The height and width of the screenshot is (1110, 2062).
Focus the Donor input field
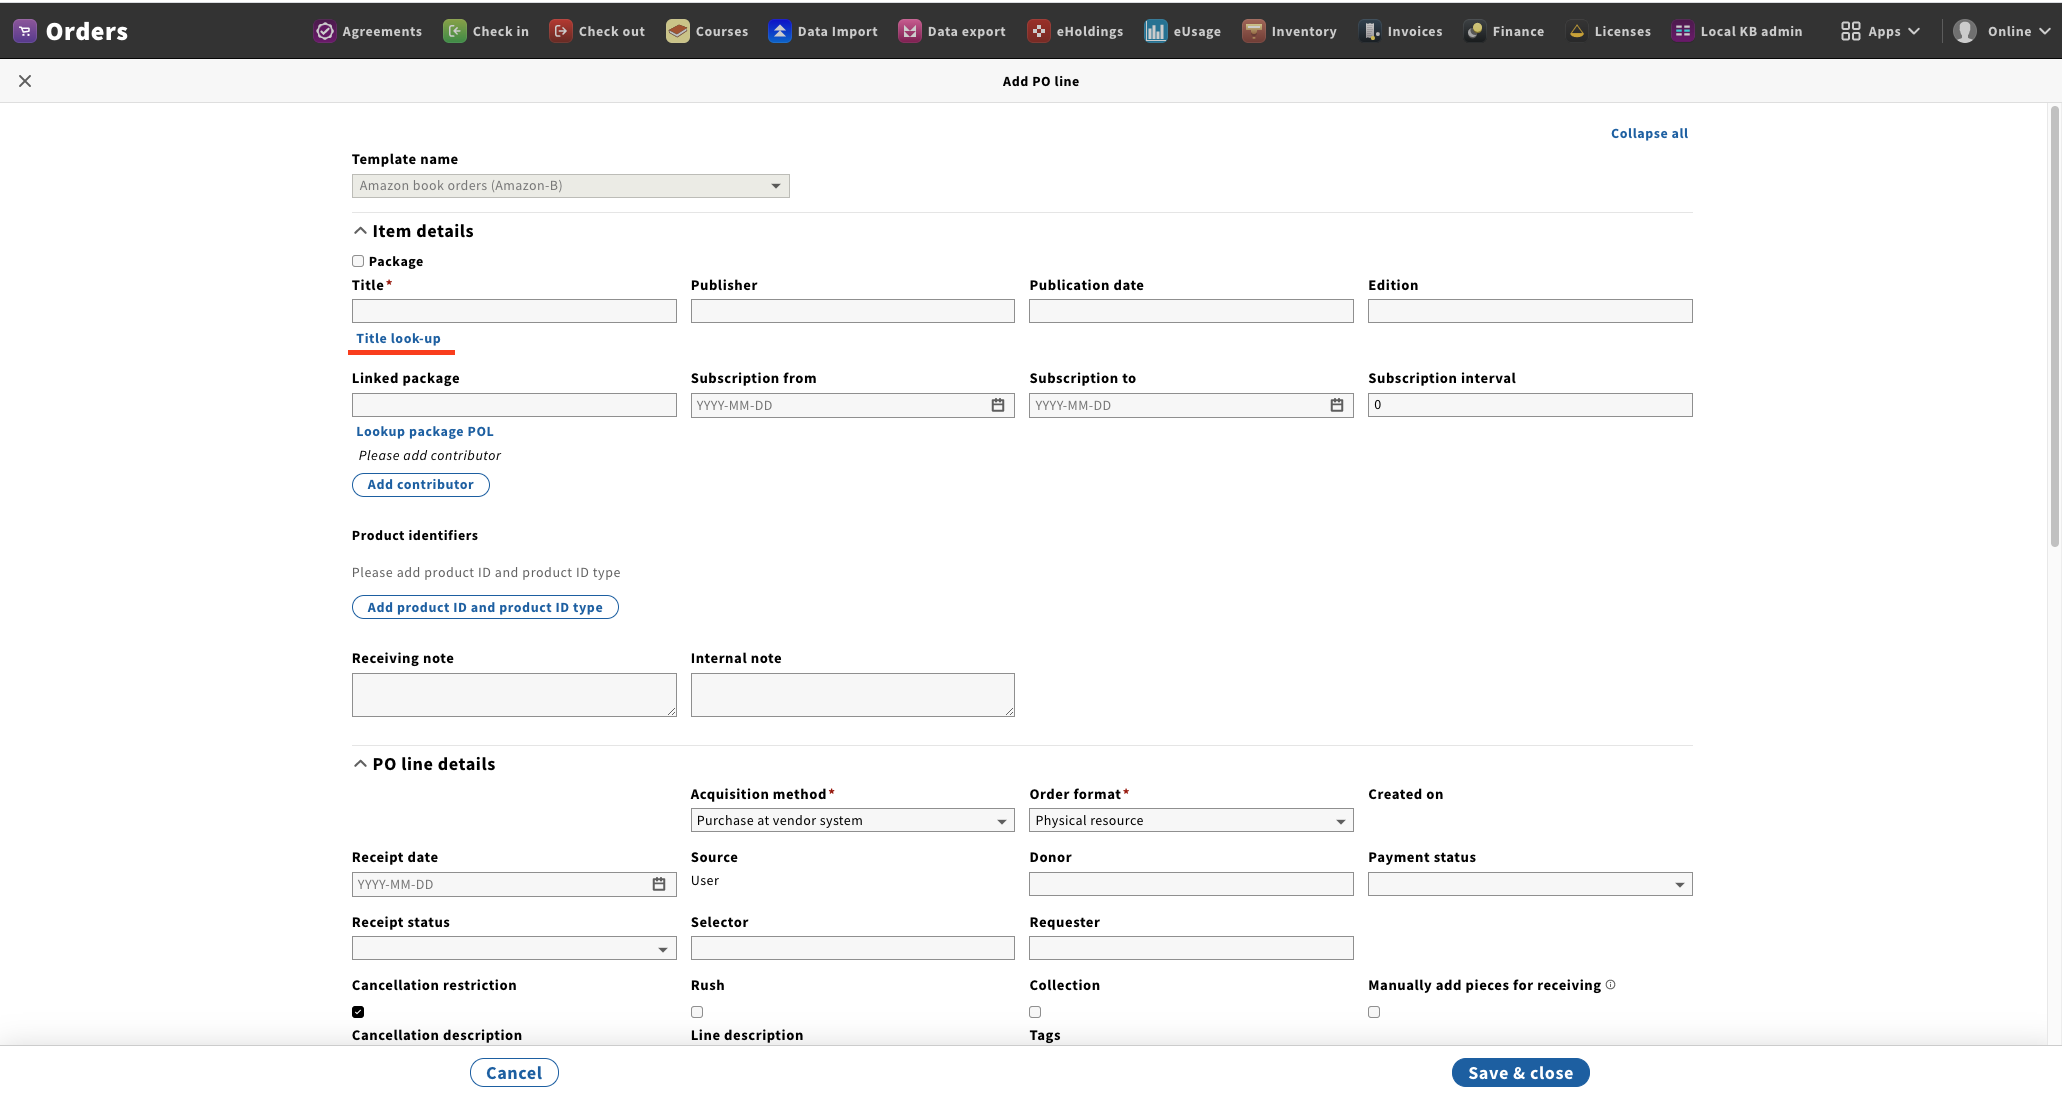pos(1191,884)
